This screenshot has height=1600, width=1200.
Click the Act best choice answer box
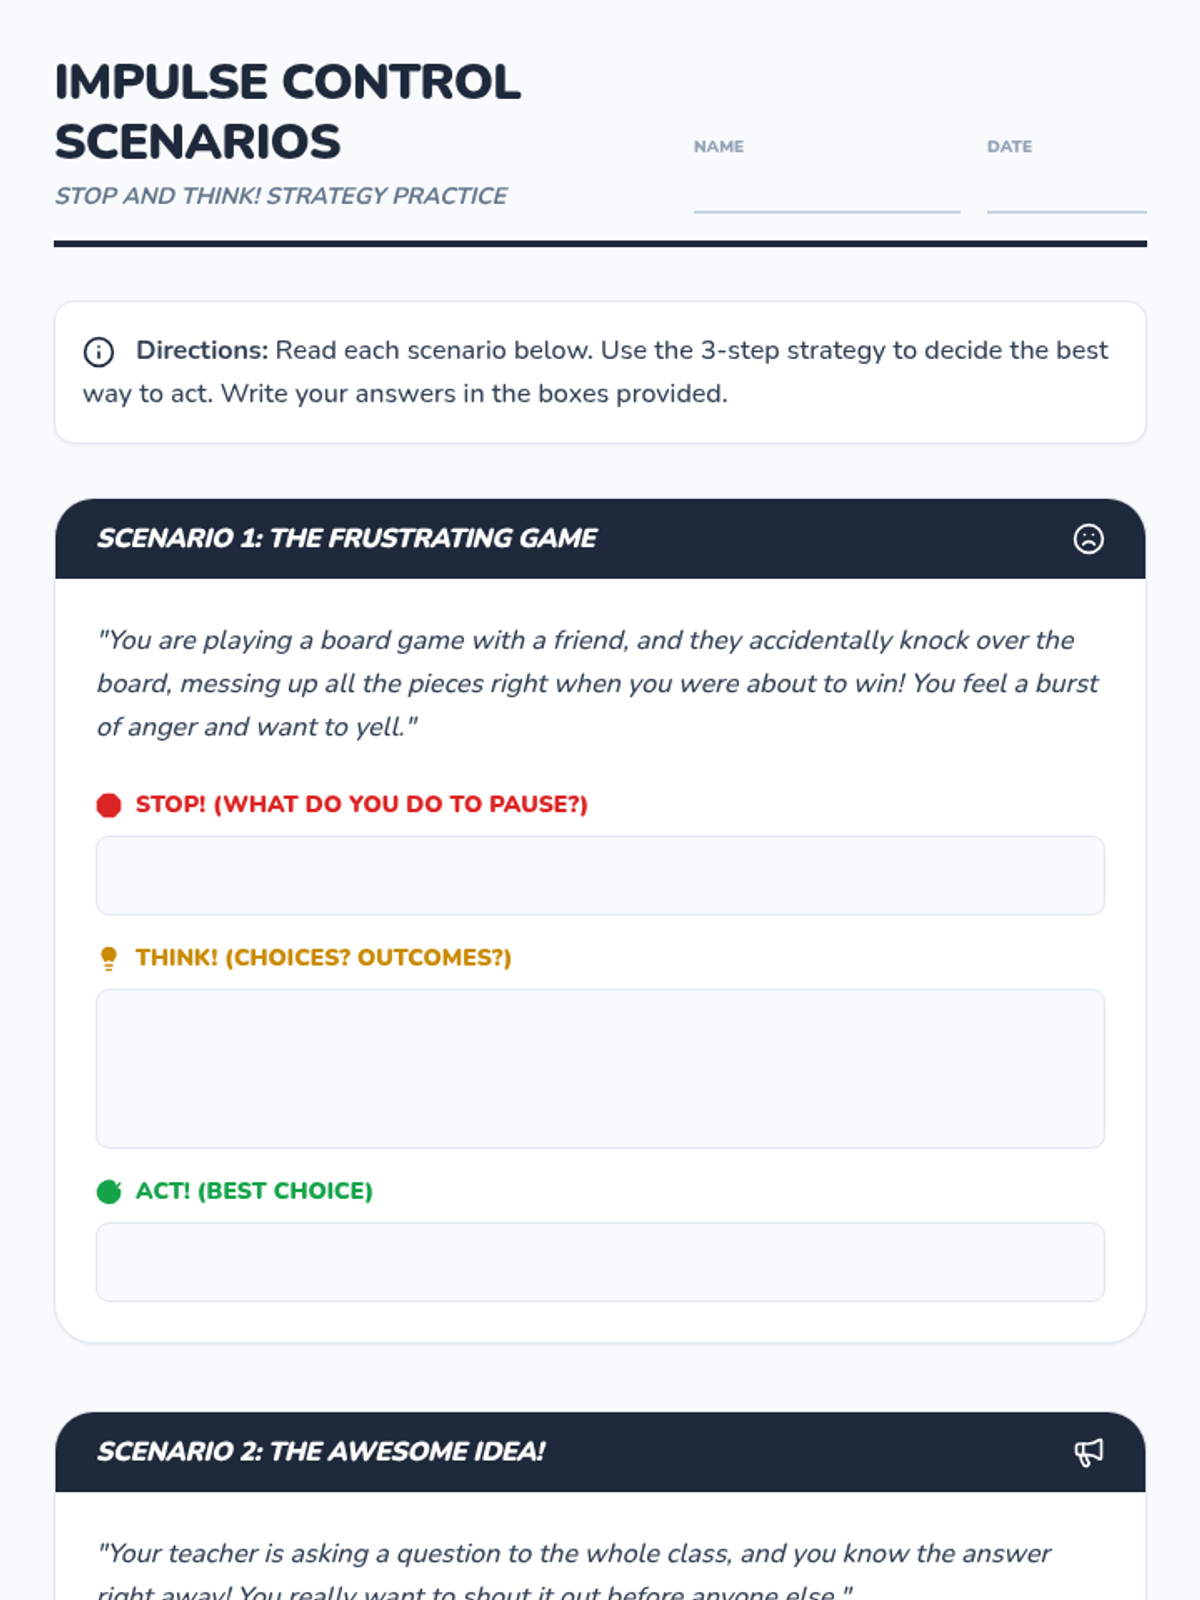pos(600,1262)
